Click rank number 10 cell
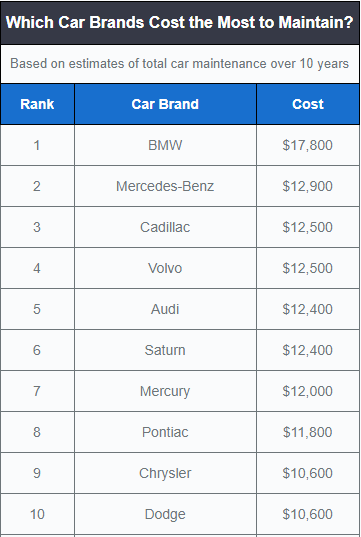361x537 pixels. 37,514
